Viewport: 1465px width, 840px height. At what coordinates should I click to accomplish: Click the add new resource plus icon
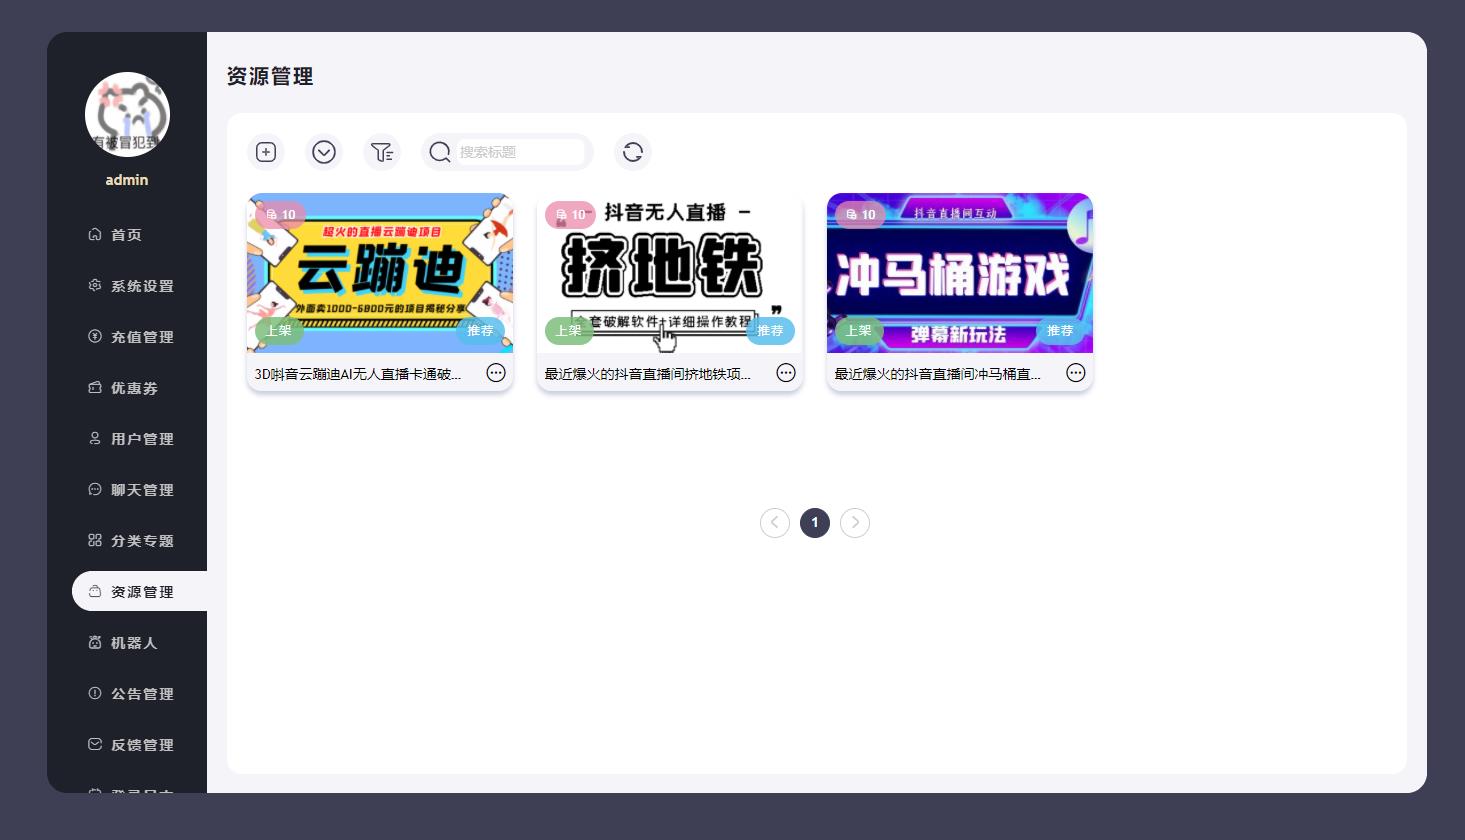[266, 152]
